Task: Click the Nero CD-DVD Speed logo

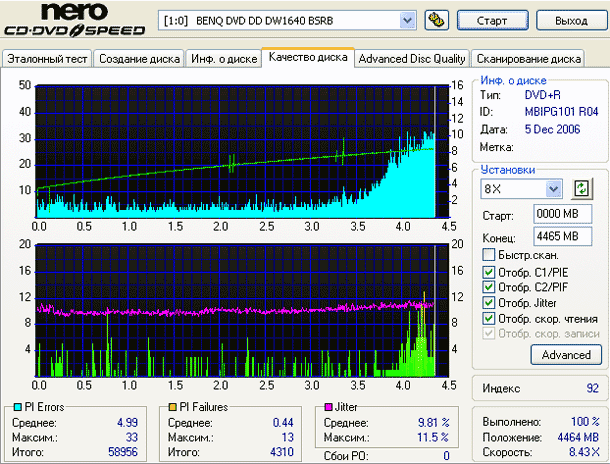Action: click(x=77, y=22)
